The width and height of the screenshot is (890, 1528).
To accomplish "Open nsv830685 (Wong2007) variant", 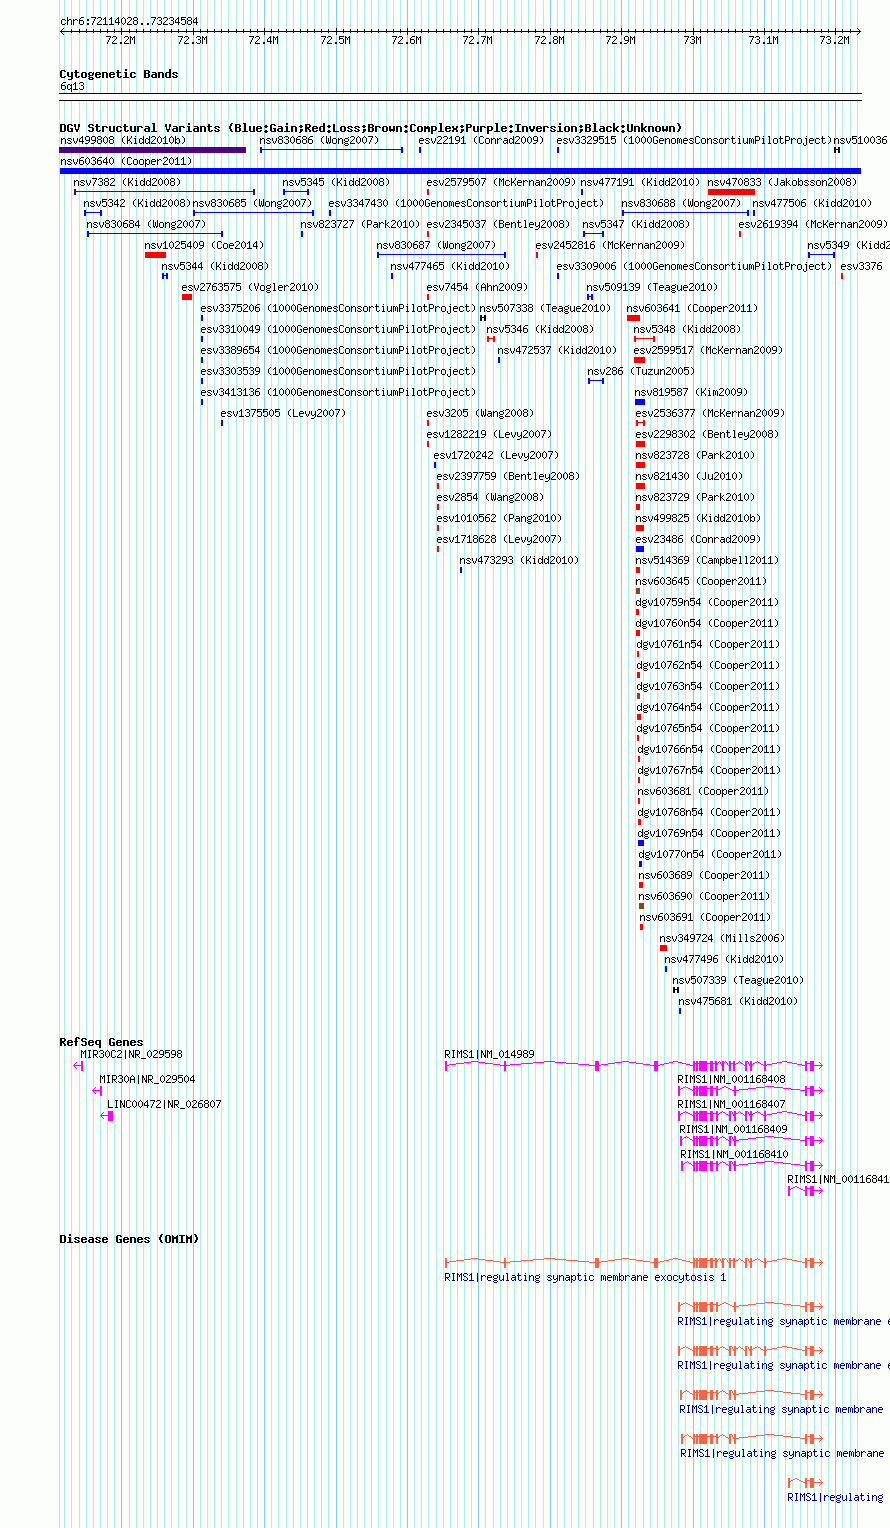I will point(253,203).
